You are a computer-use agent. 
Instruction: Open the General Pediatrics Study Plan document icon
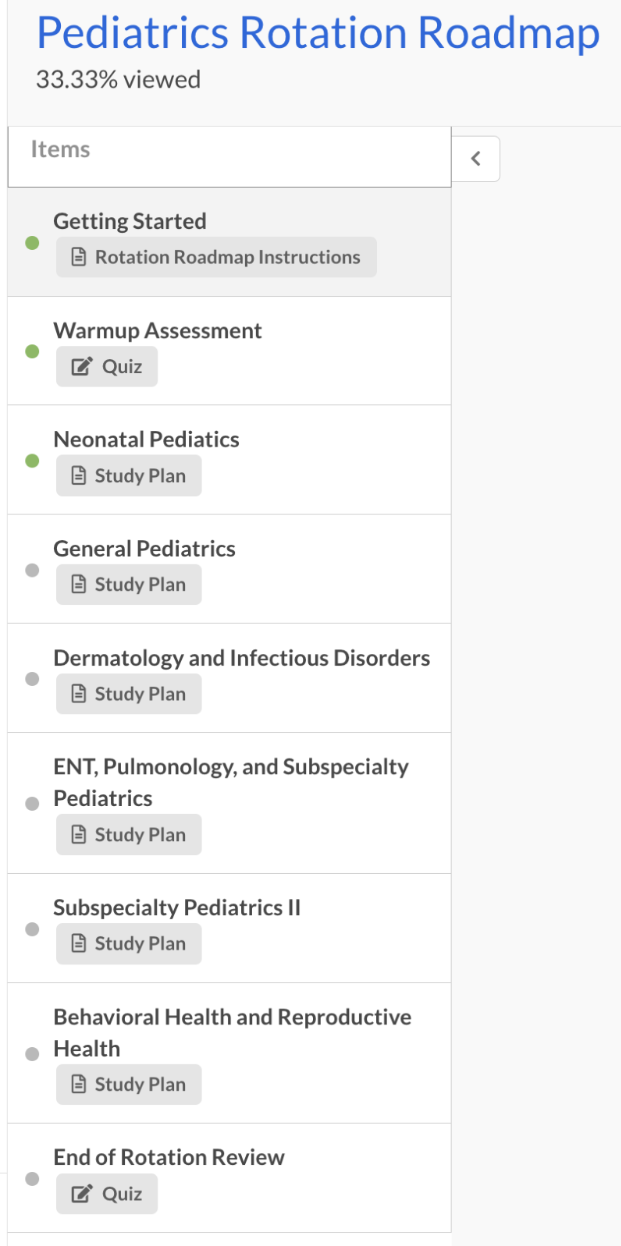[x=79, y=584]
